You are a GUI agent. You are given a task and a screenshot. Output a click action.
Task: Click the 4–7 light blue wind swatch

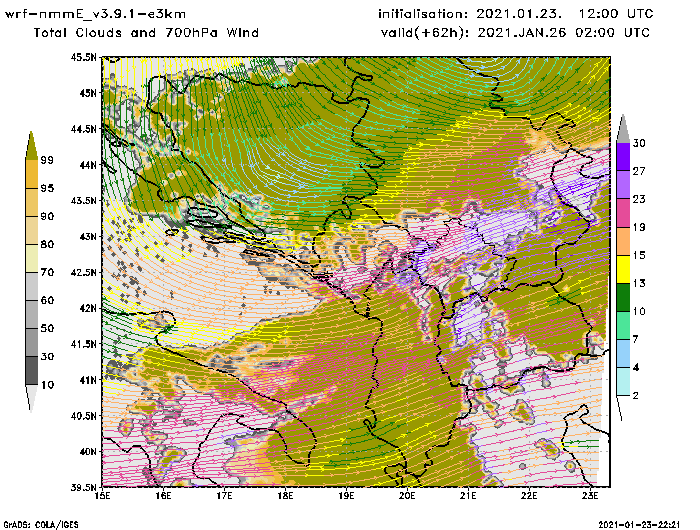tap(623, 354)
